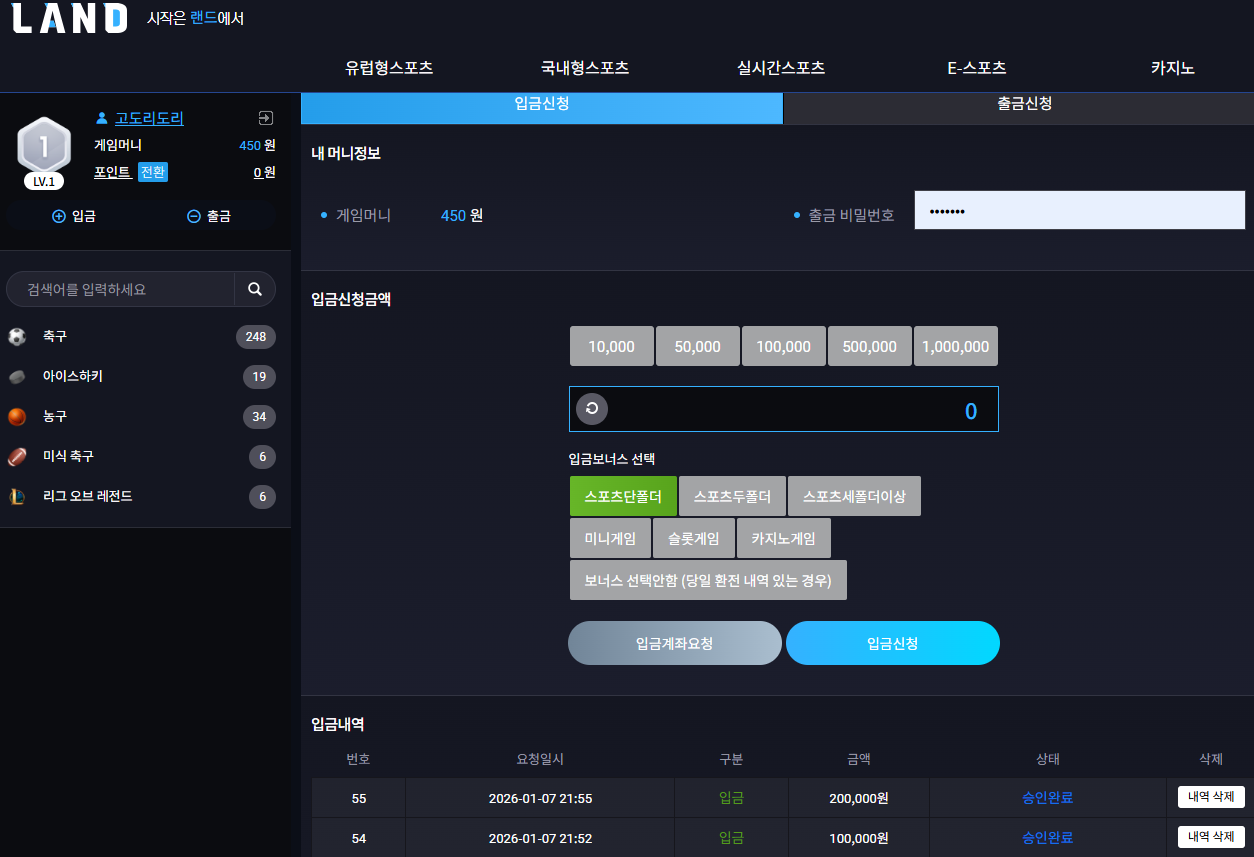
Task: Click the American football icon
Action: [17, 457]
